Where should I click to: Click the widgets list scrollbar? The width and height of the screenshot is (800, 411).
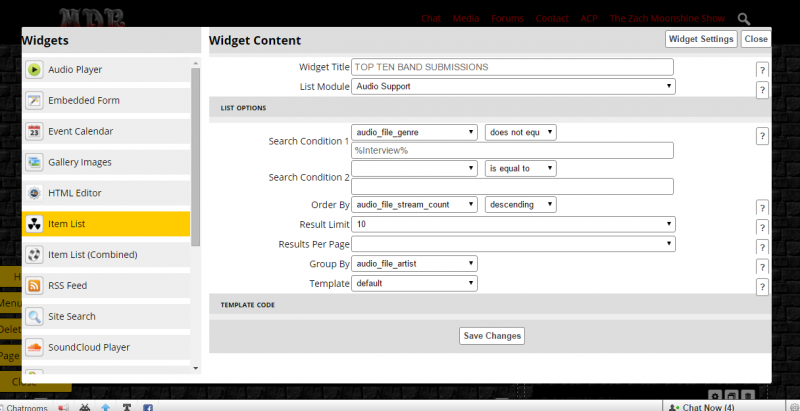point(195,156)
